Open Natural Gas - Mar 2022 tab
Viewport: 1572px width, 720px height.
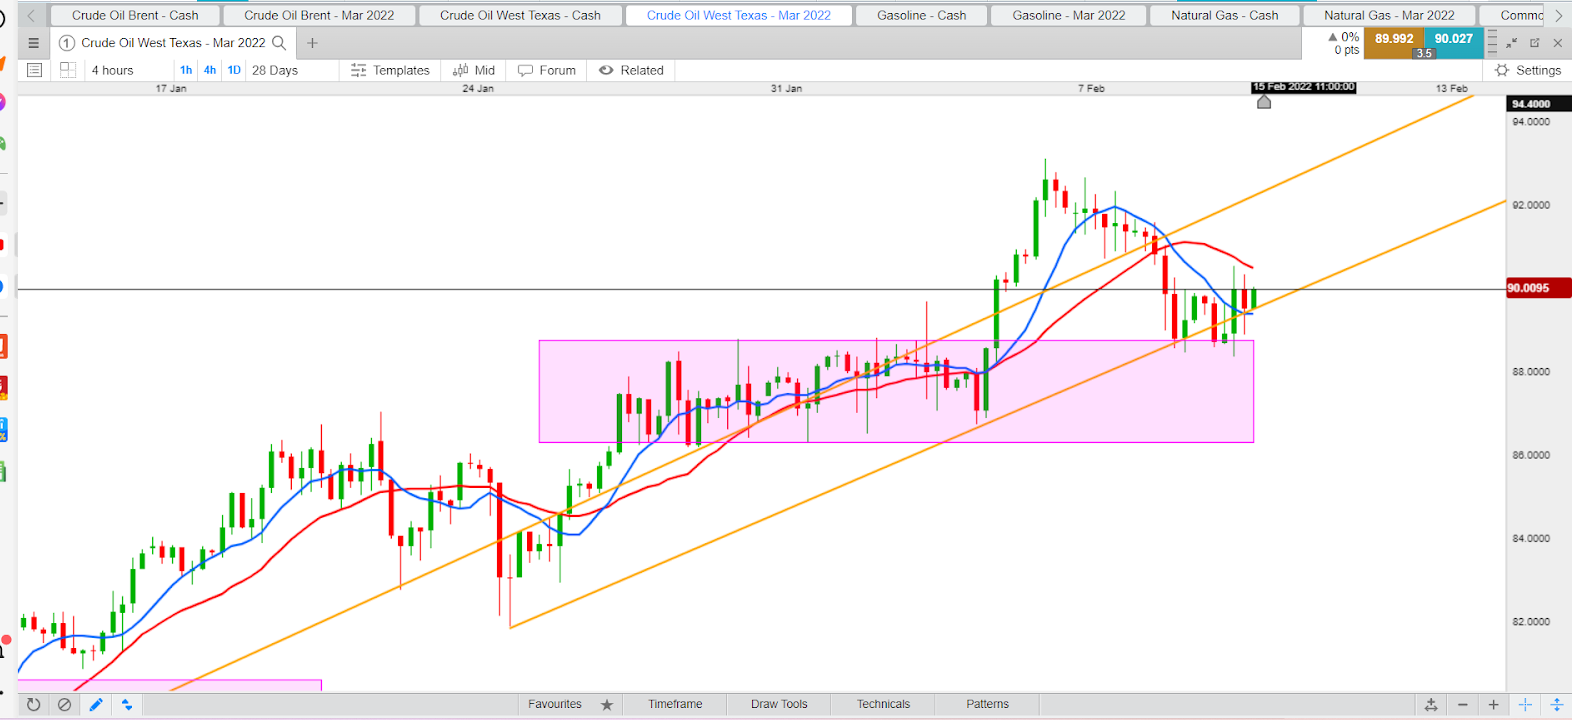pyautogui.click(x=1389, y=15)
